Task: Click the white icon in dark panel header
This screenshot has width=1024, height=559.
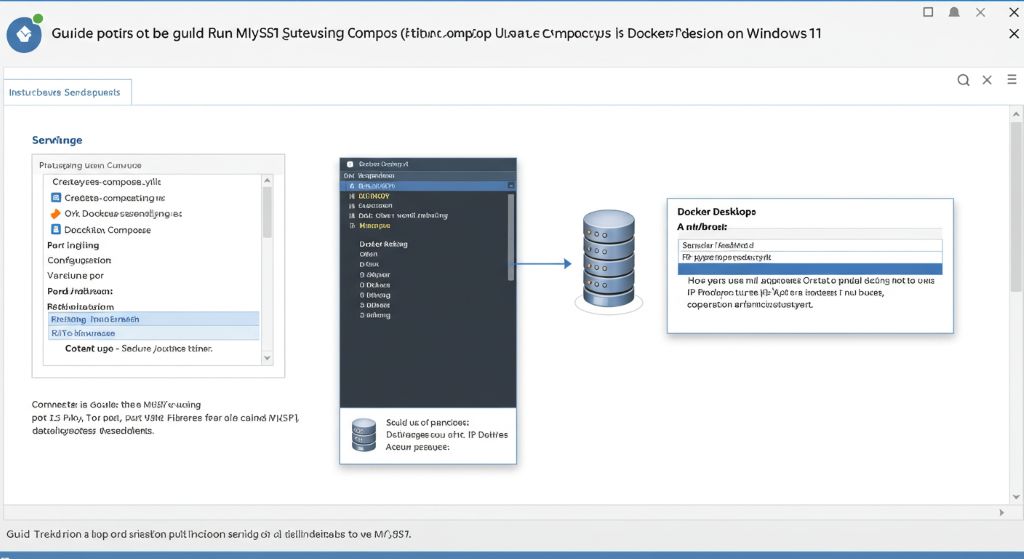Action: tap(350, 164)
